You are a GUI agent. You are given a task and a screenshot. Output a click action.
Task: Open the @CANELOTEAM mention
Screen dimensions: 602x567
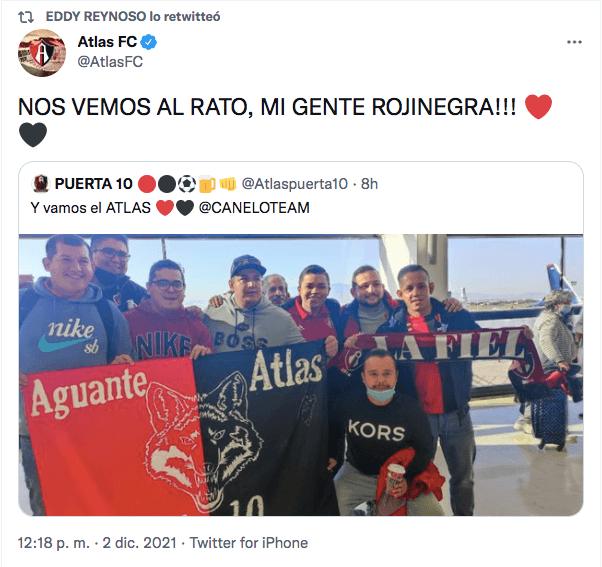(254, 208)
